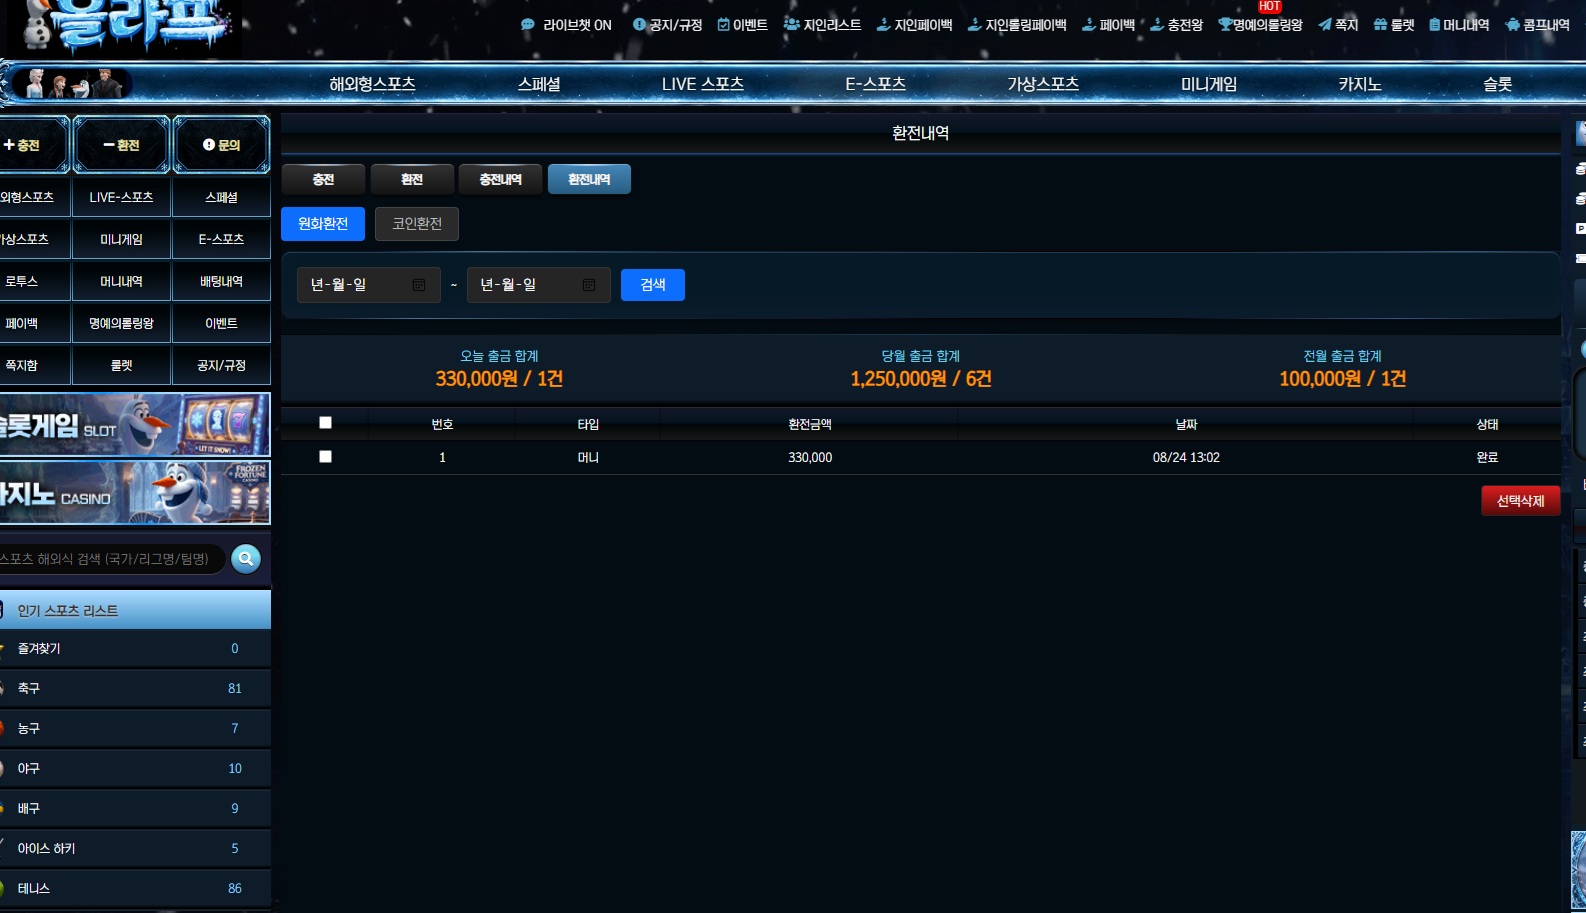Click the red 선택삭제 button
Screen dimensions: 1586x913
coord(1520,501)
